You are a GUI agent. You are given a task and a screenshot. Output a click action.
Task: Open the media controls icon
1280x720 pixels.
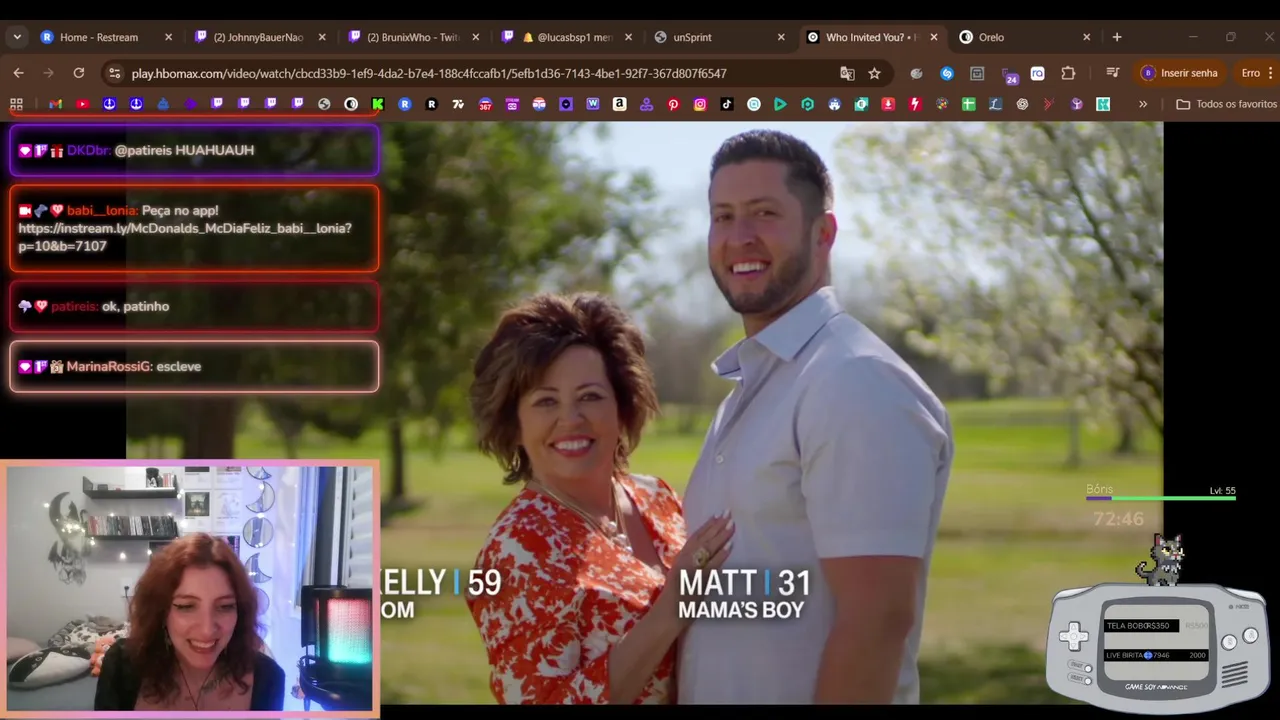pyautogui.click(x=1112, y=73)
